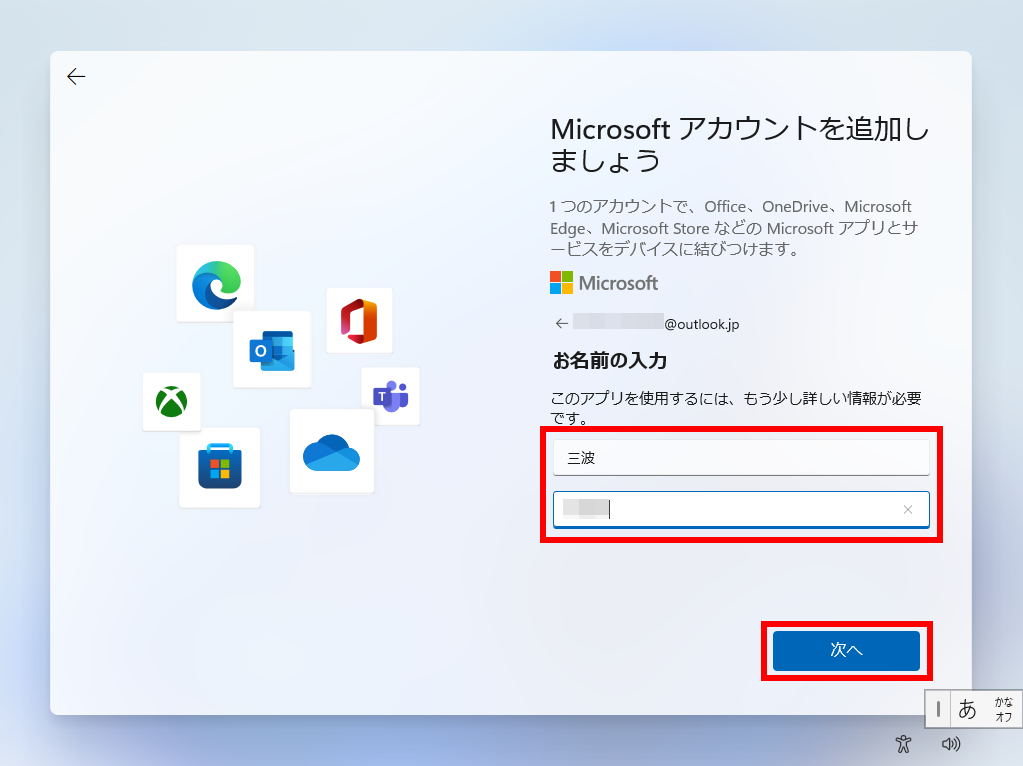Image resolution: width=1023 pixels, height=766 pixels.
Task: Click the second name input field
Action: tap(740, 509)
